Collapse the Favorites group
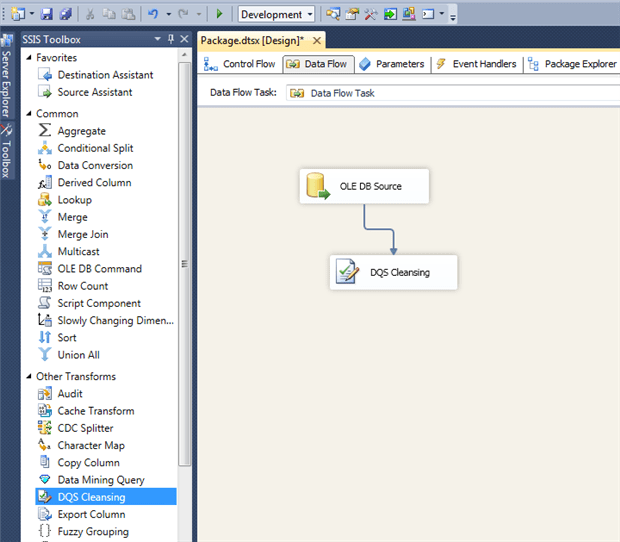This screenshot has height=542, width=620. point(28,58)
